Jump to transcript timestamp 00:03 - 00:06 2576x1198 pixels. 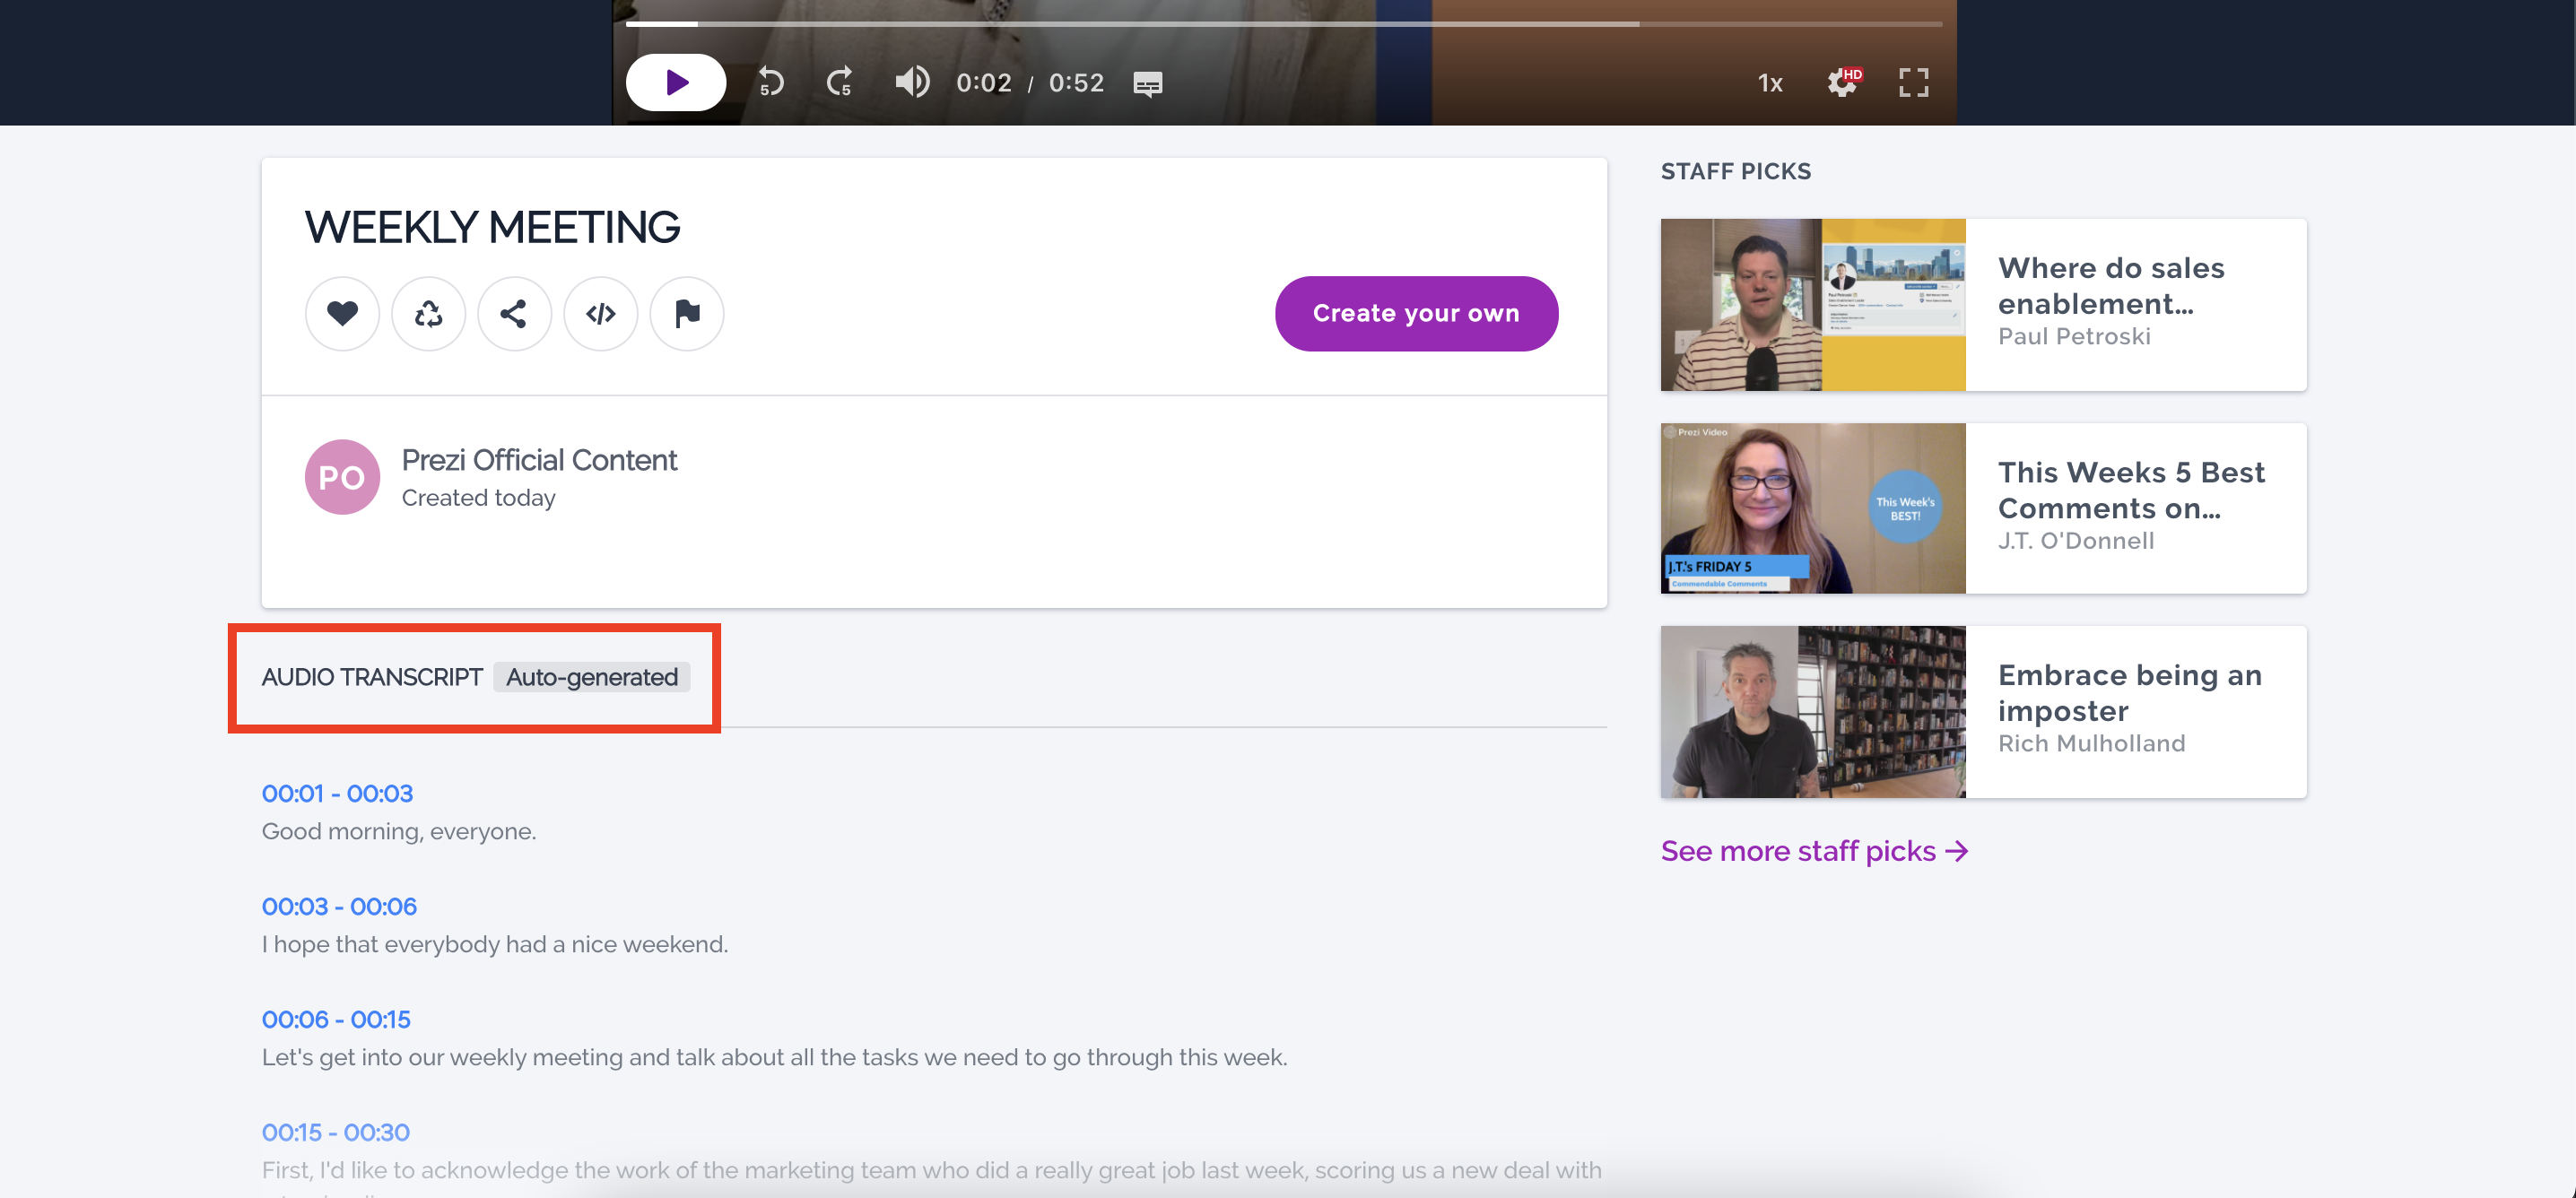point(339,906)
